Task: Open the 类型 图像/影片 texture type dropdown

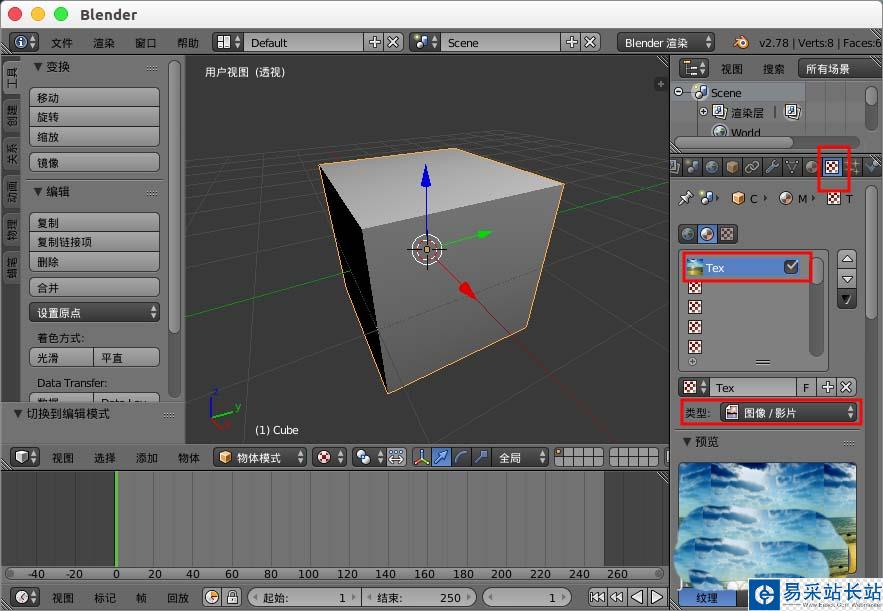Action: 789,412
